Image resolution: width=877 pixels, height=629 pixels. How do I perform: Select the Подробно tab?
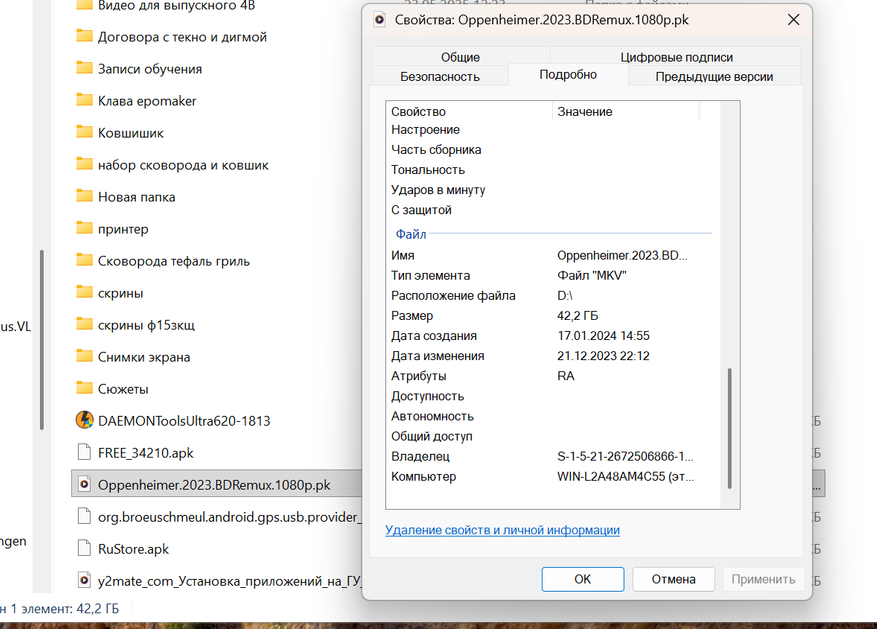click(568, 74)
